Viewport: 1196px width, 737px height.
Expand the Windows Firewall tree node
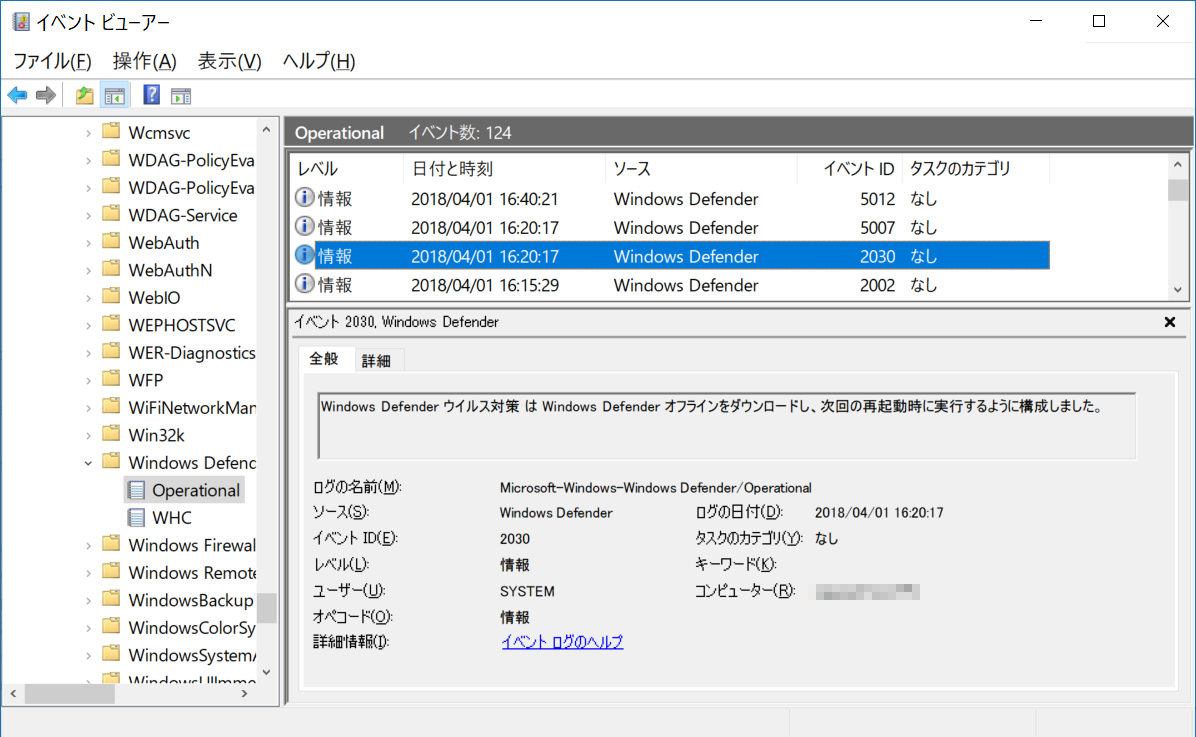coord(88,545)
